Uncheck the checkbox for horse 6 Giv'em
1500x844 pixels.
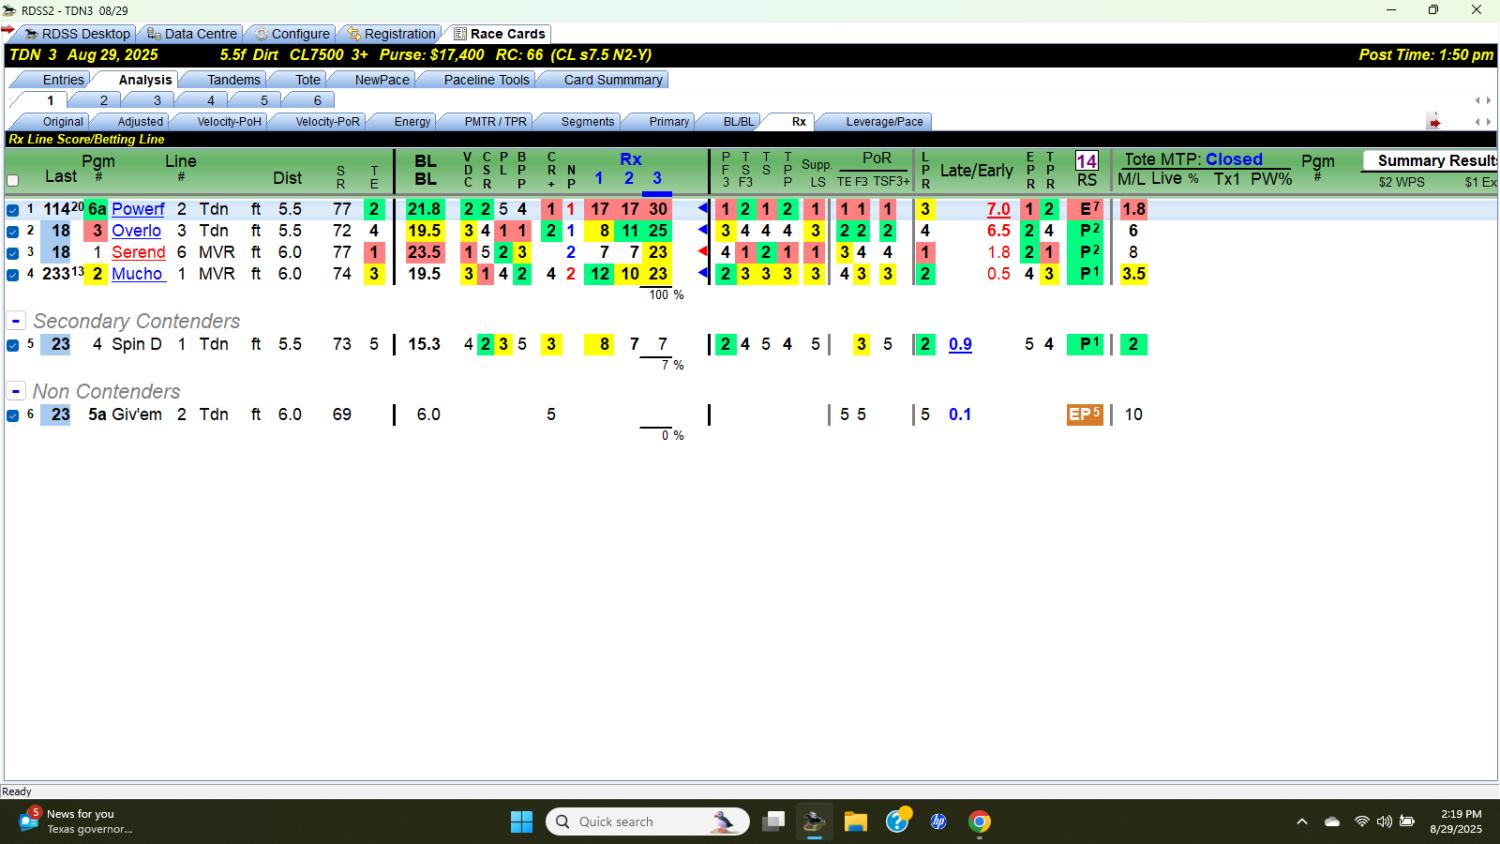click(13, 415)
